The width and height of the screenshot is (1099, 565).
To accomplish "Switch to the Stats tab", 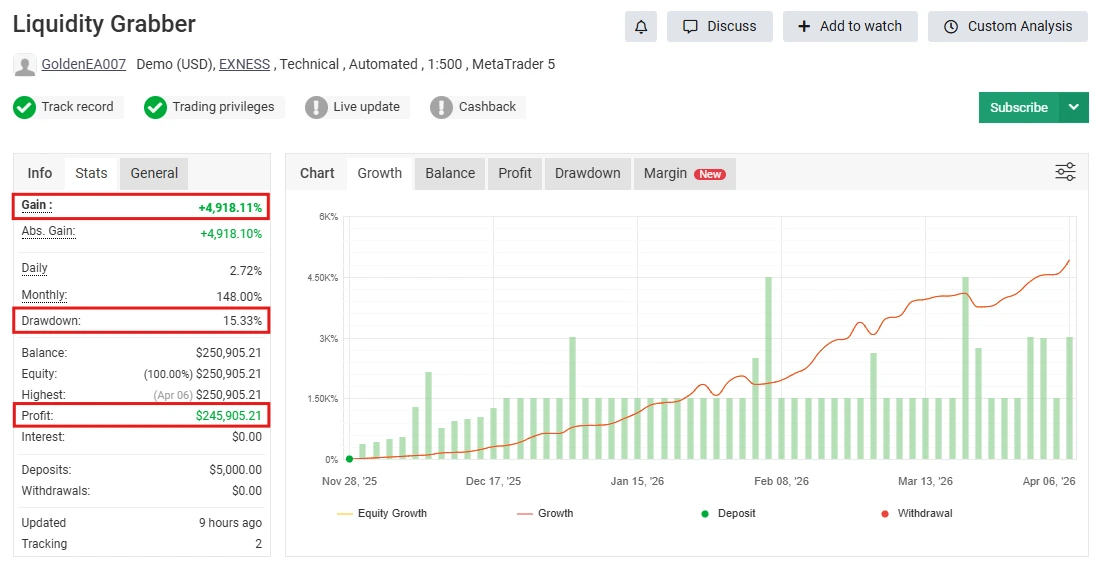I will click(x=91, y=173).
